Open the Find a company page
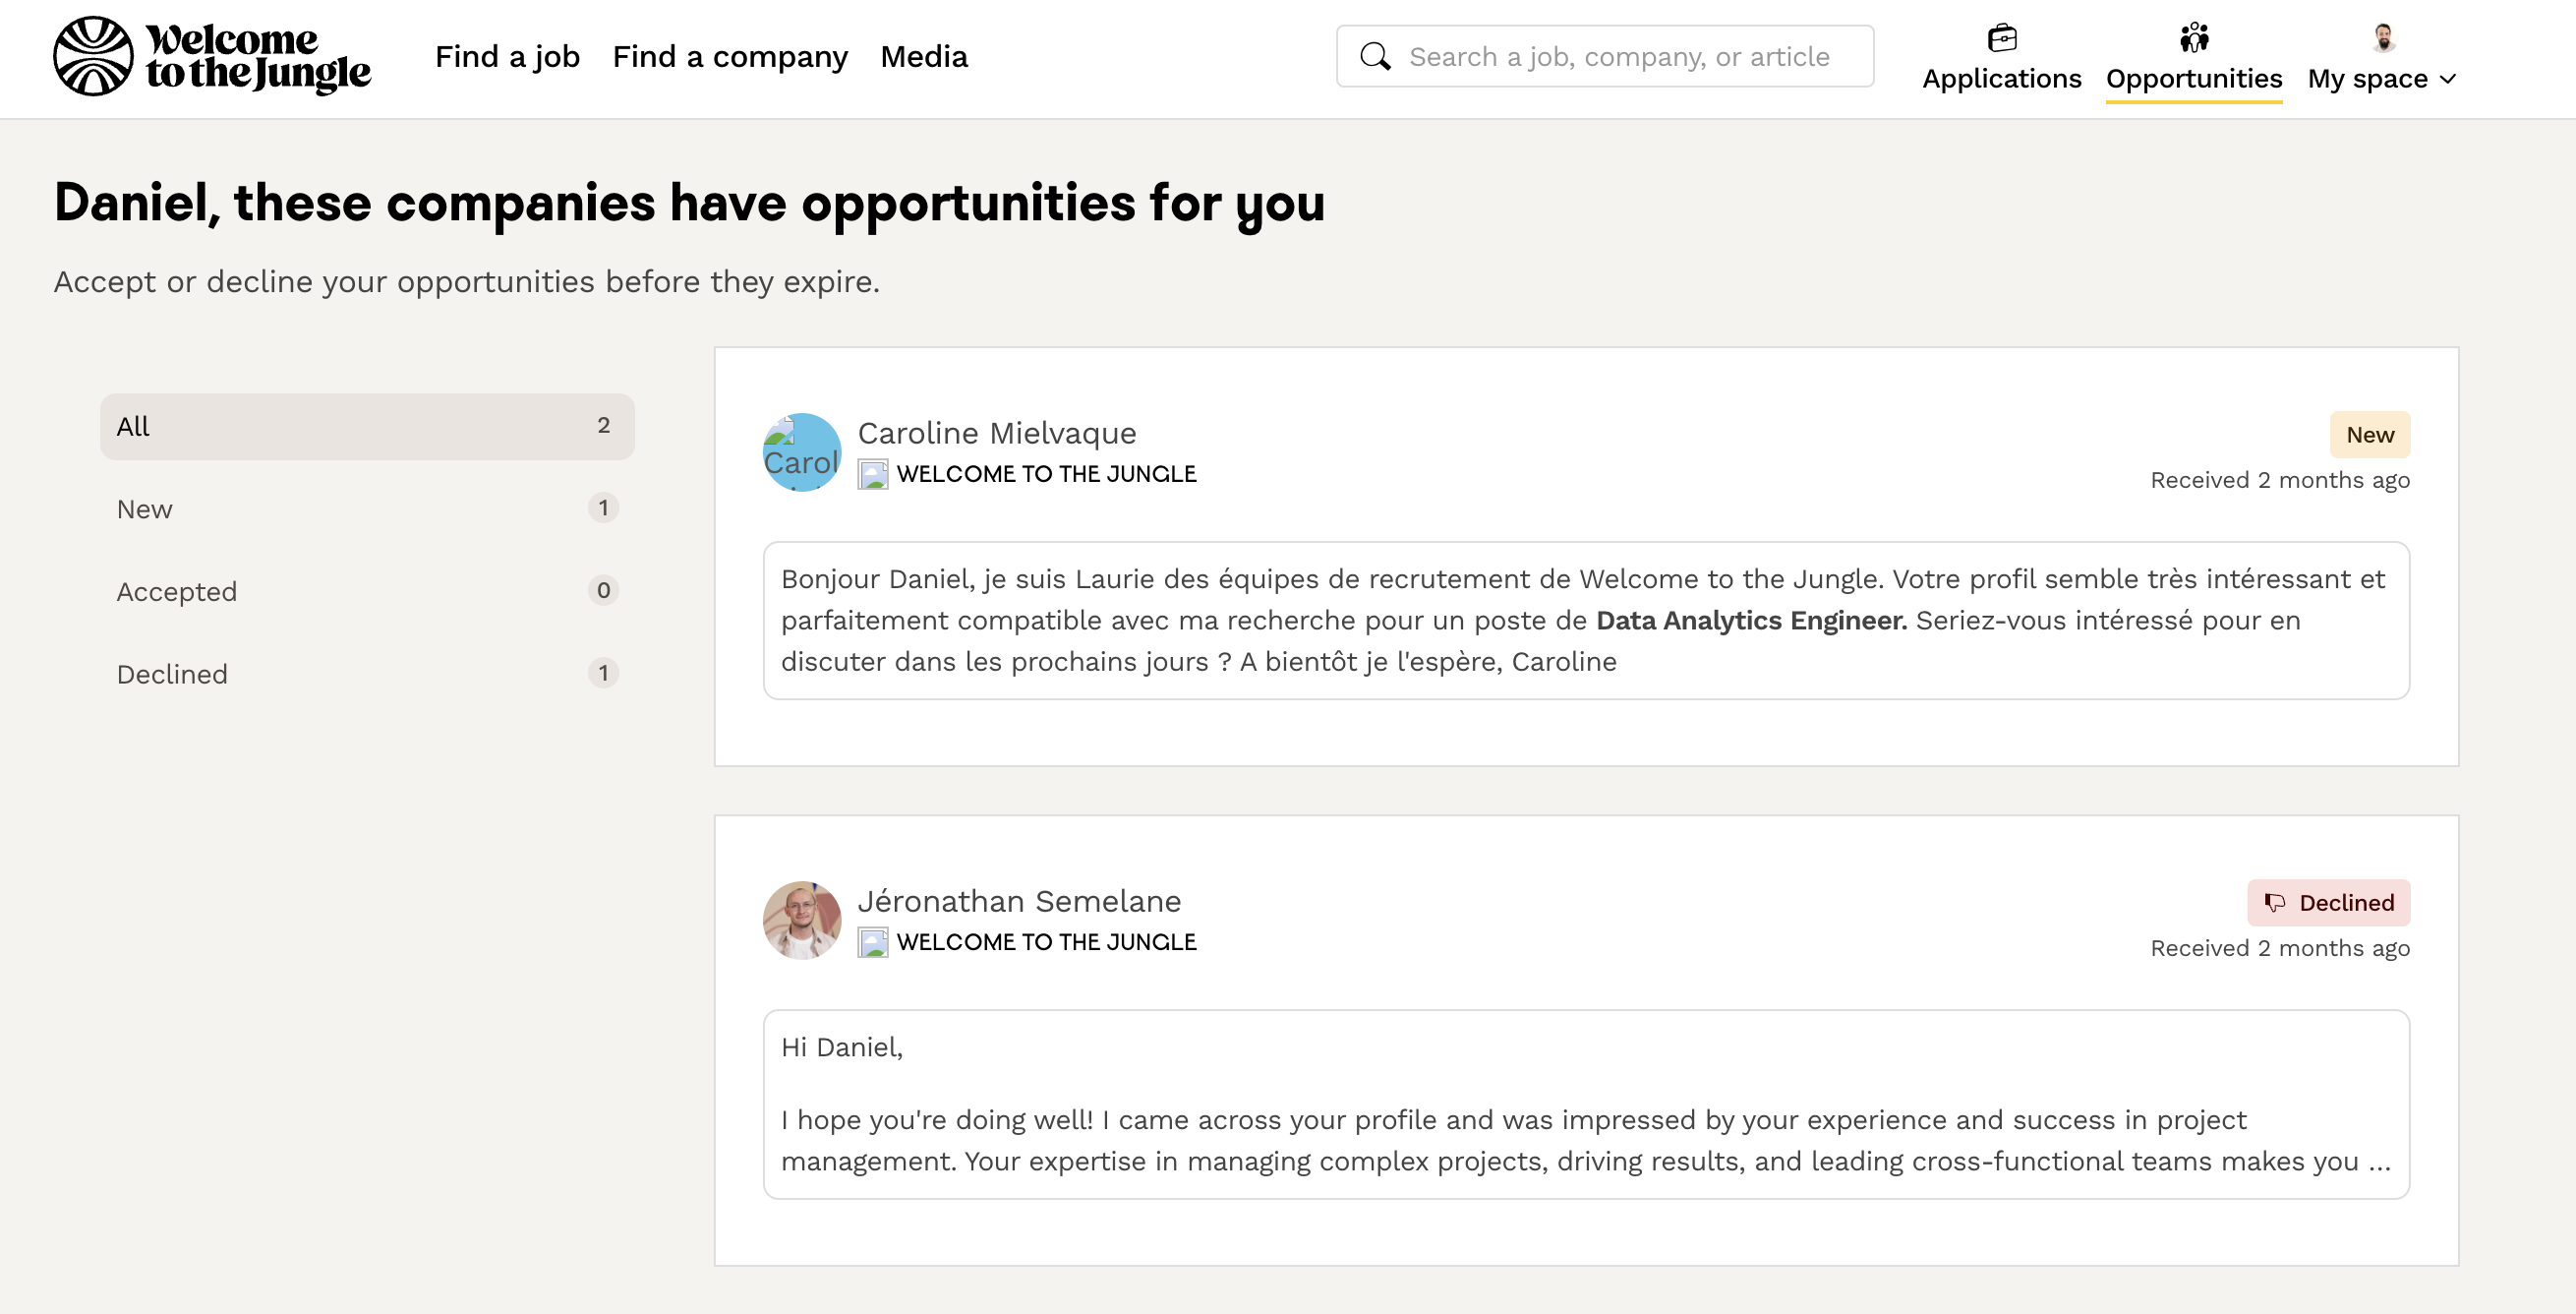The image size is (2576, 1314). pyautogui.click(x=729, y=56)
